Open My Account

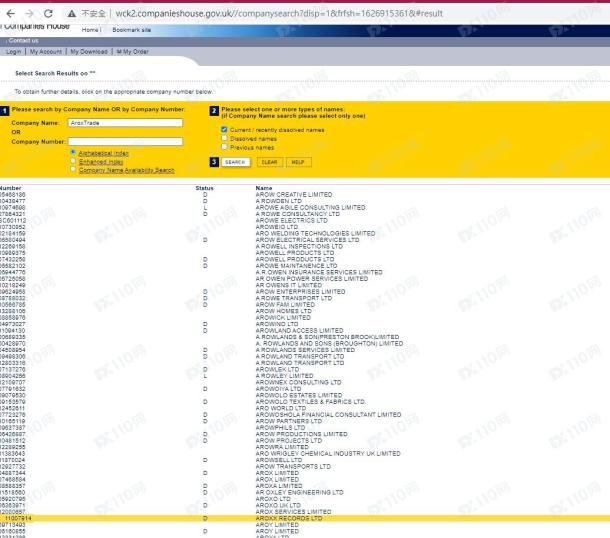point(46,51)
